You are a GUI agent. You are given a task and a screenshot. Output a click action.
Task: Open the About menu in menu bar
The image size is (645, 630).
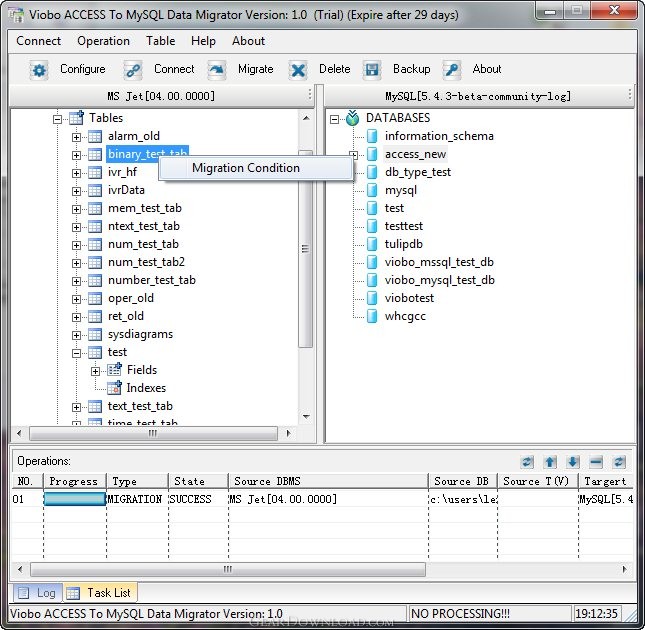pyautogui.click(x=248, y=41)
